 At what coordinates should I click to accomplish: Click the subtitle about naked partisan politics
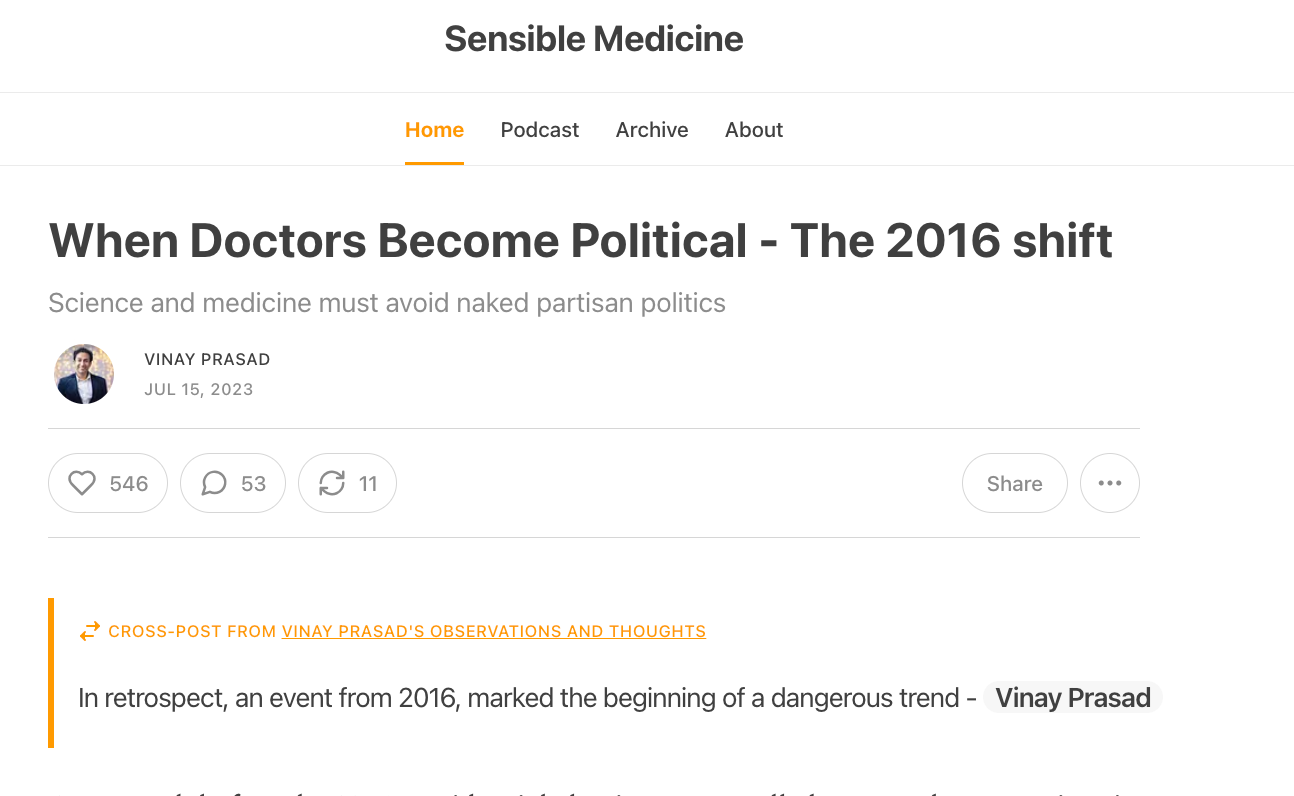coord(387,303)
